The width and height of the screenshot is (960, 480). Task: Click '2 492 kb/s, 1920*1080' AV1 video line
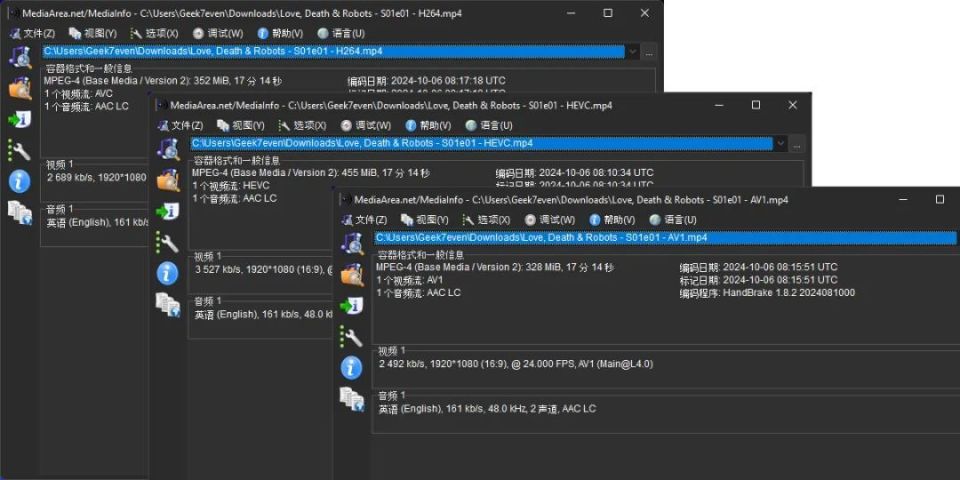point(516,364)
